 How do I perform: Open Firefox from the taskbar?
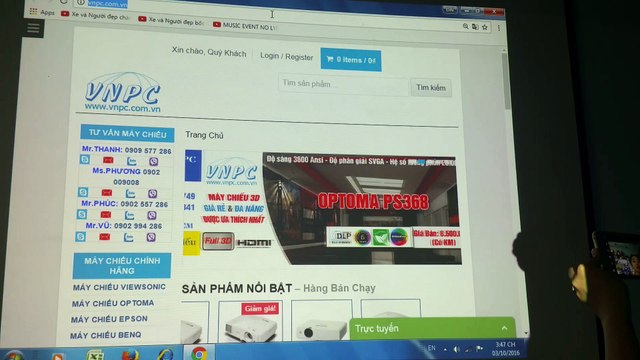[x=131, y=355]
